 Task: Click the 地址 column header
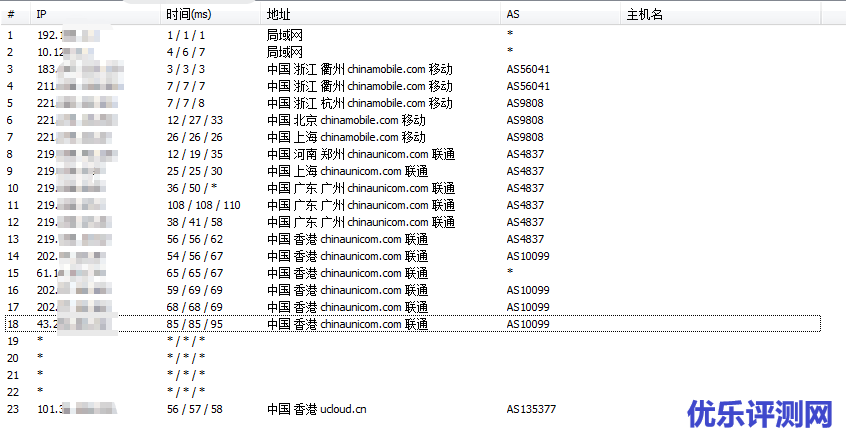[277, 14]
